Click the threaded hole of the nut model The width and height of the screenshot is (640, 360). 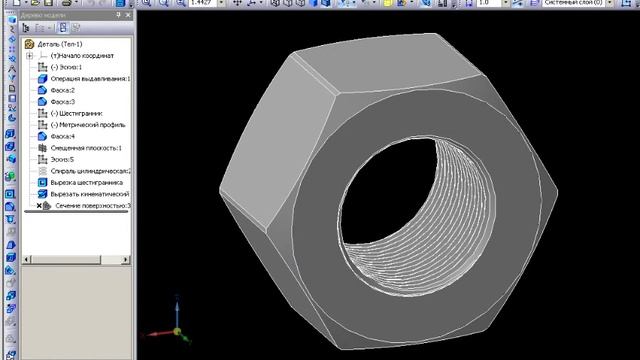coord(416,216)
